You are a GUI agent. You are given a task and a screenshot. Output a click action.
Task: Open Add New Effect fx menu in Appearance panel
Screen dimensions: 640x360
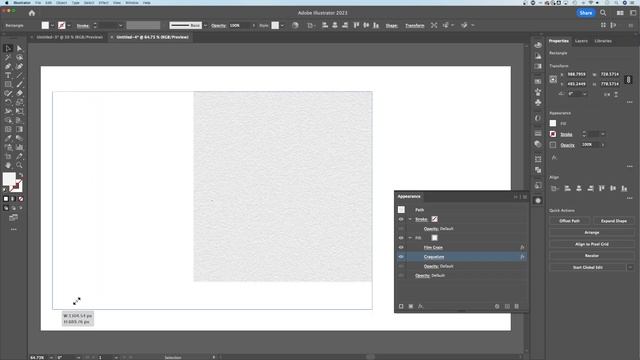(x=420, y=306)
